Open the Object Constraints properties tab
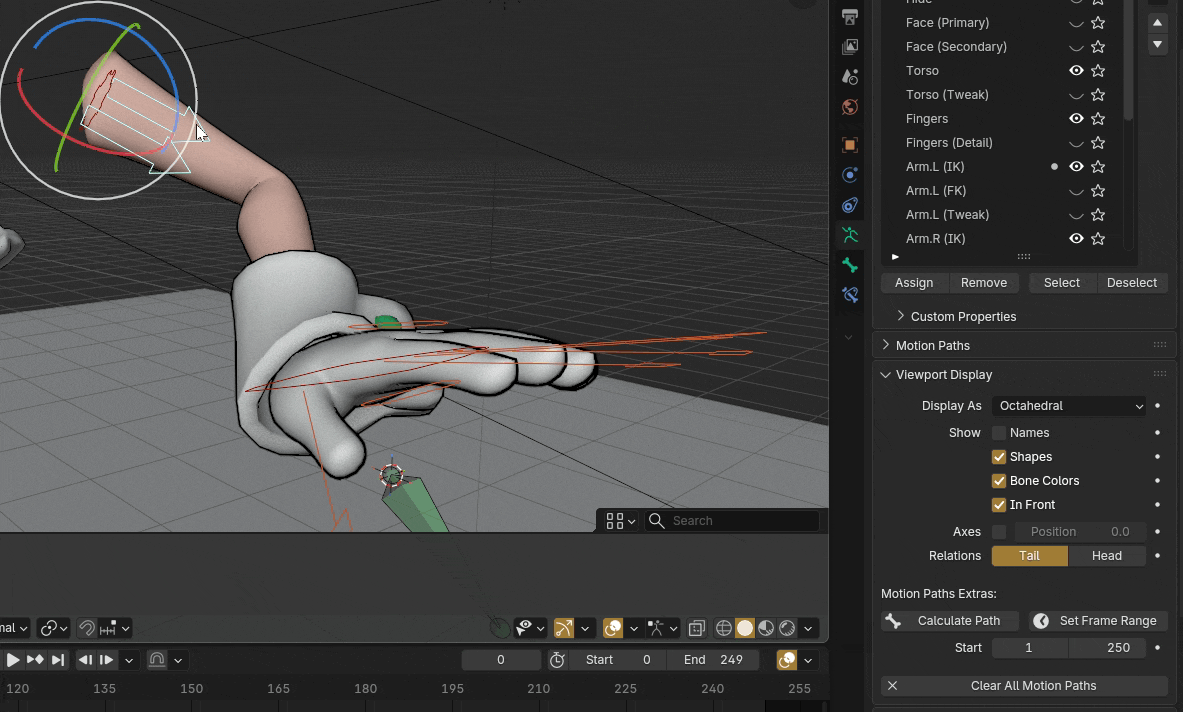Screen dimensions: 1183x712 850,205
